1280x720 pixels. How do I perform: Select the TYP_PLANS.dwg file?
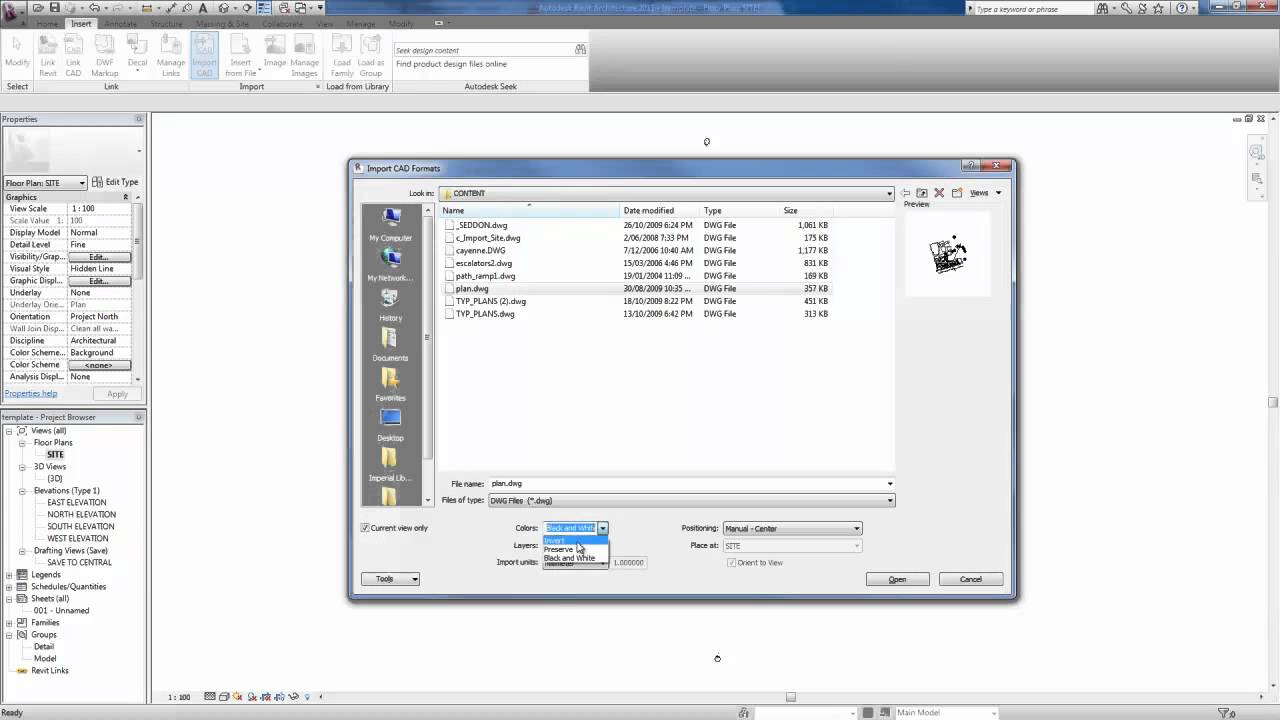485,314
